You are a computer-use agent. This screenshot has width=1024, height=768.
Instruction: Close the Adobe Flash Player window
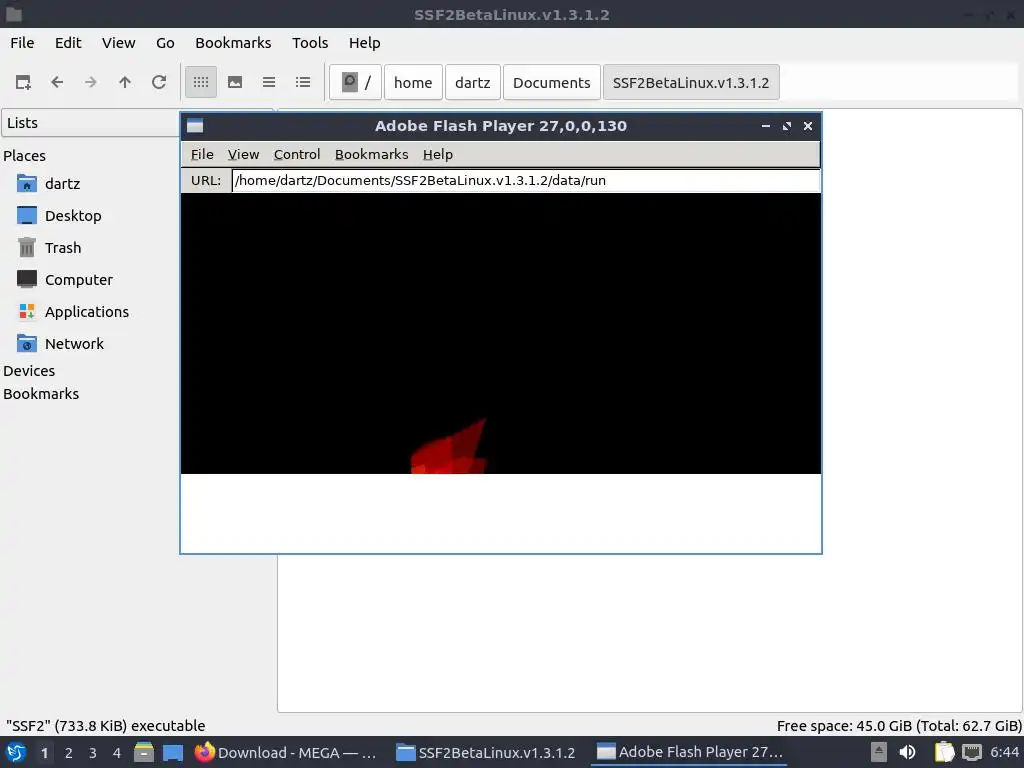(808, 126)
